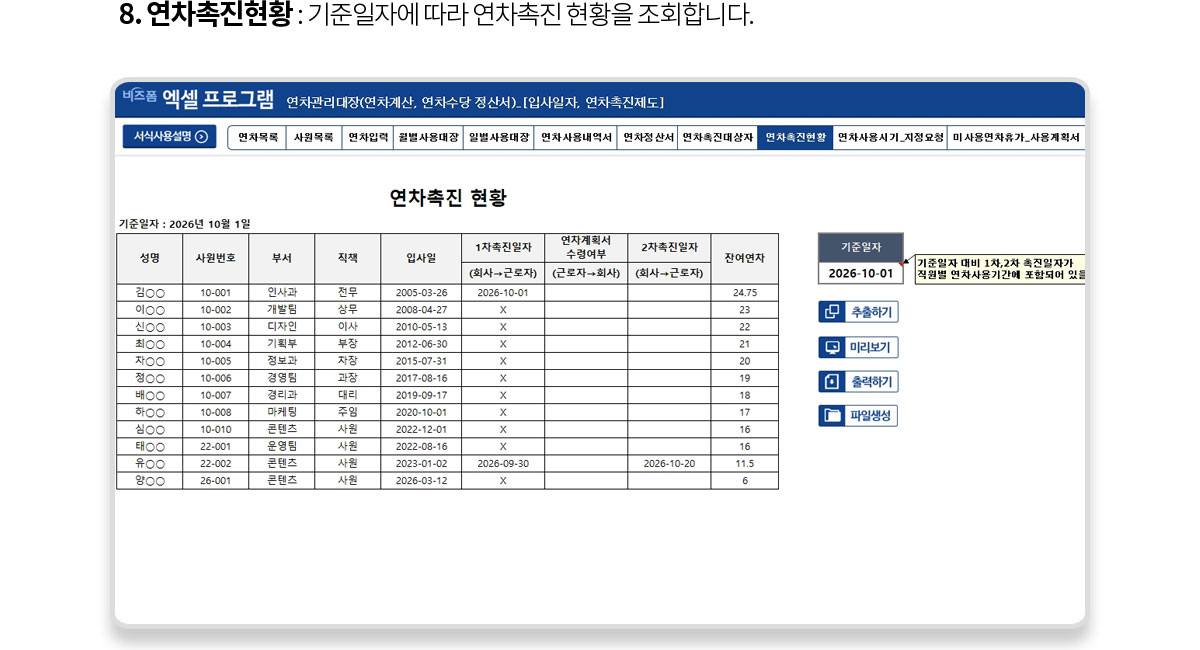Select the 부서 column header
1200x650 pixels.
click(x=282, y=258)
